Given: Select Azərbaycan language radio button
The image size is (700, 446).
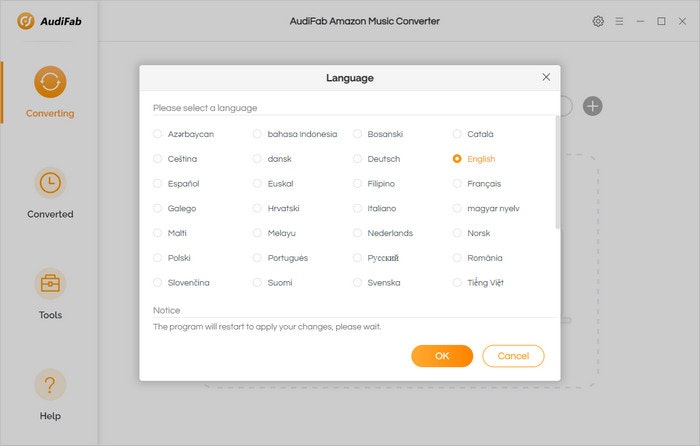Looking at the screenshot, I should click(x=157, y=134).
